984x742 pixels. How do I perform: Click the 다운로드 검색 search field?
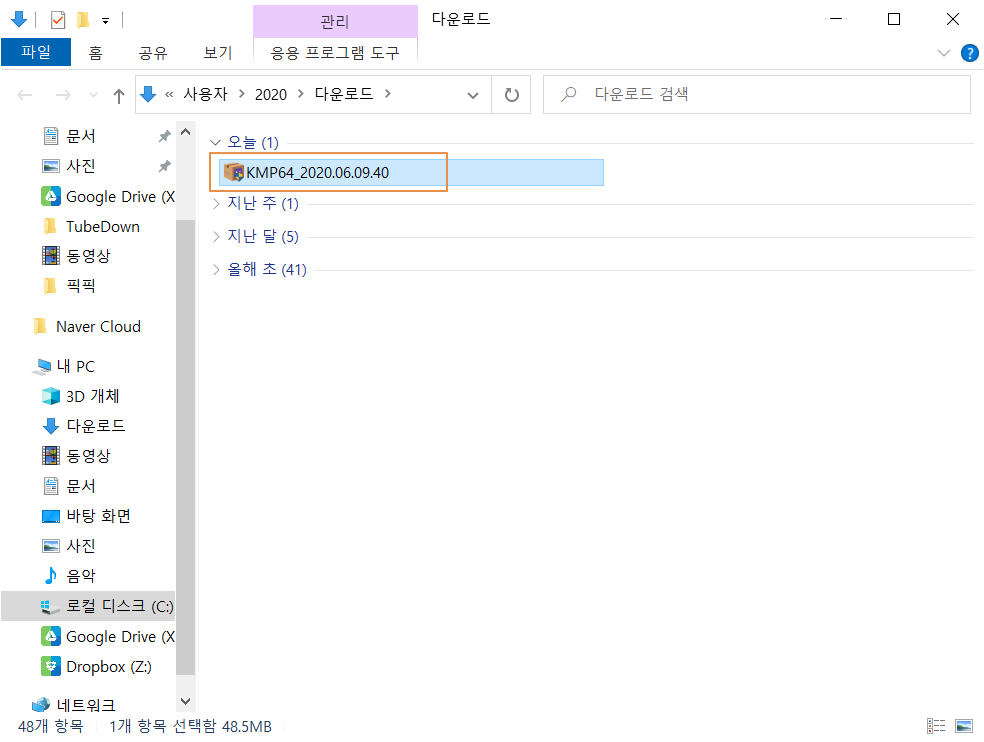pos(757,95)
